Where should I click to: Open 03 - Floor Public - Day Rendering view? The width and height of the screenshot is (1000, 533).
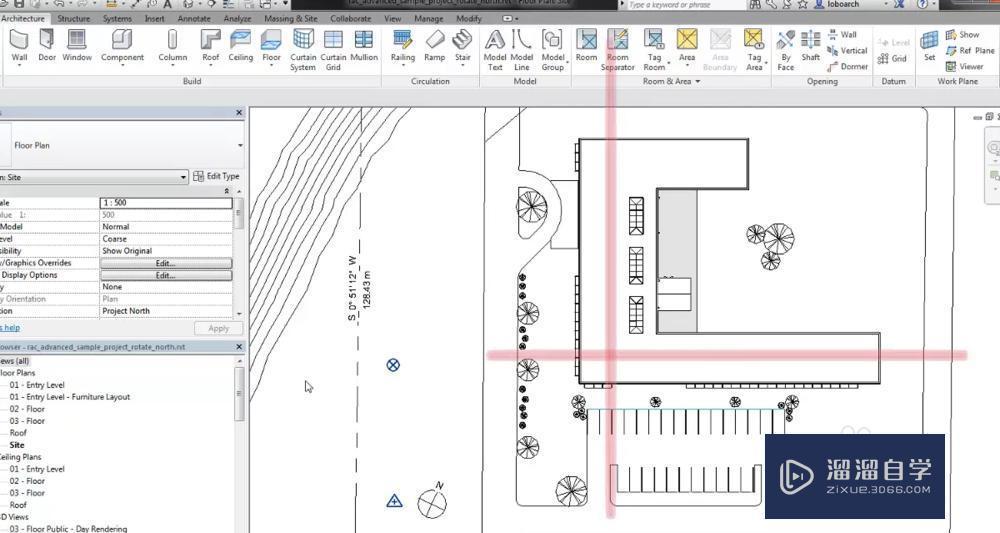(68, 529)
